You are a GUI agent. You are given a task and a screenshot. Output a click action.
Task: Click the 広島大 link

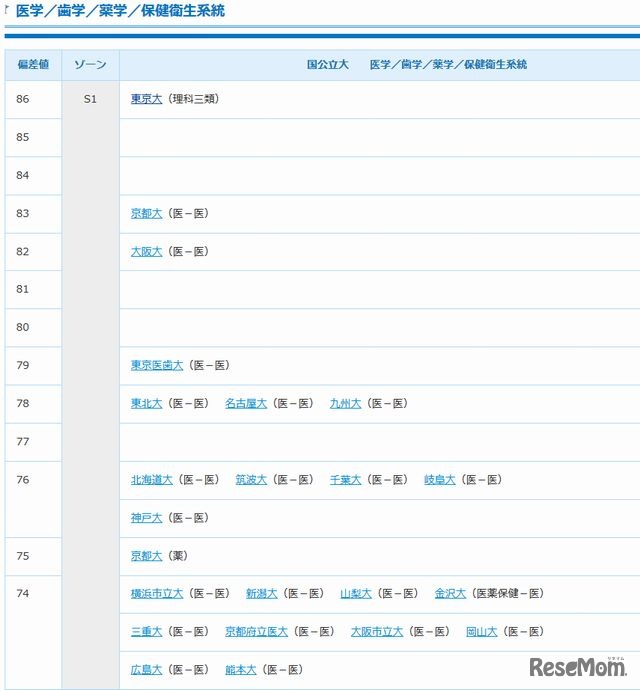point(147,670)
